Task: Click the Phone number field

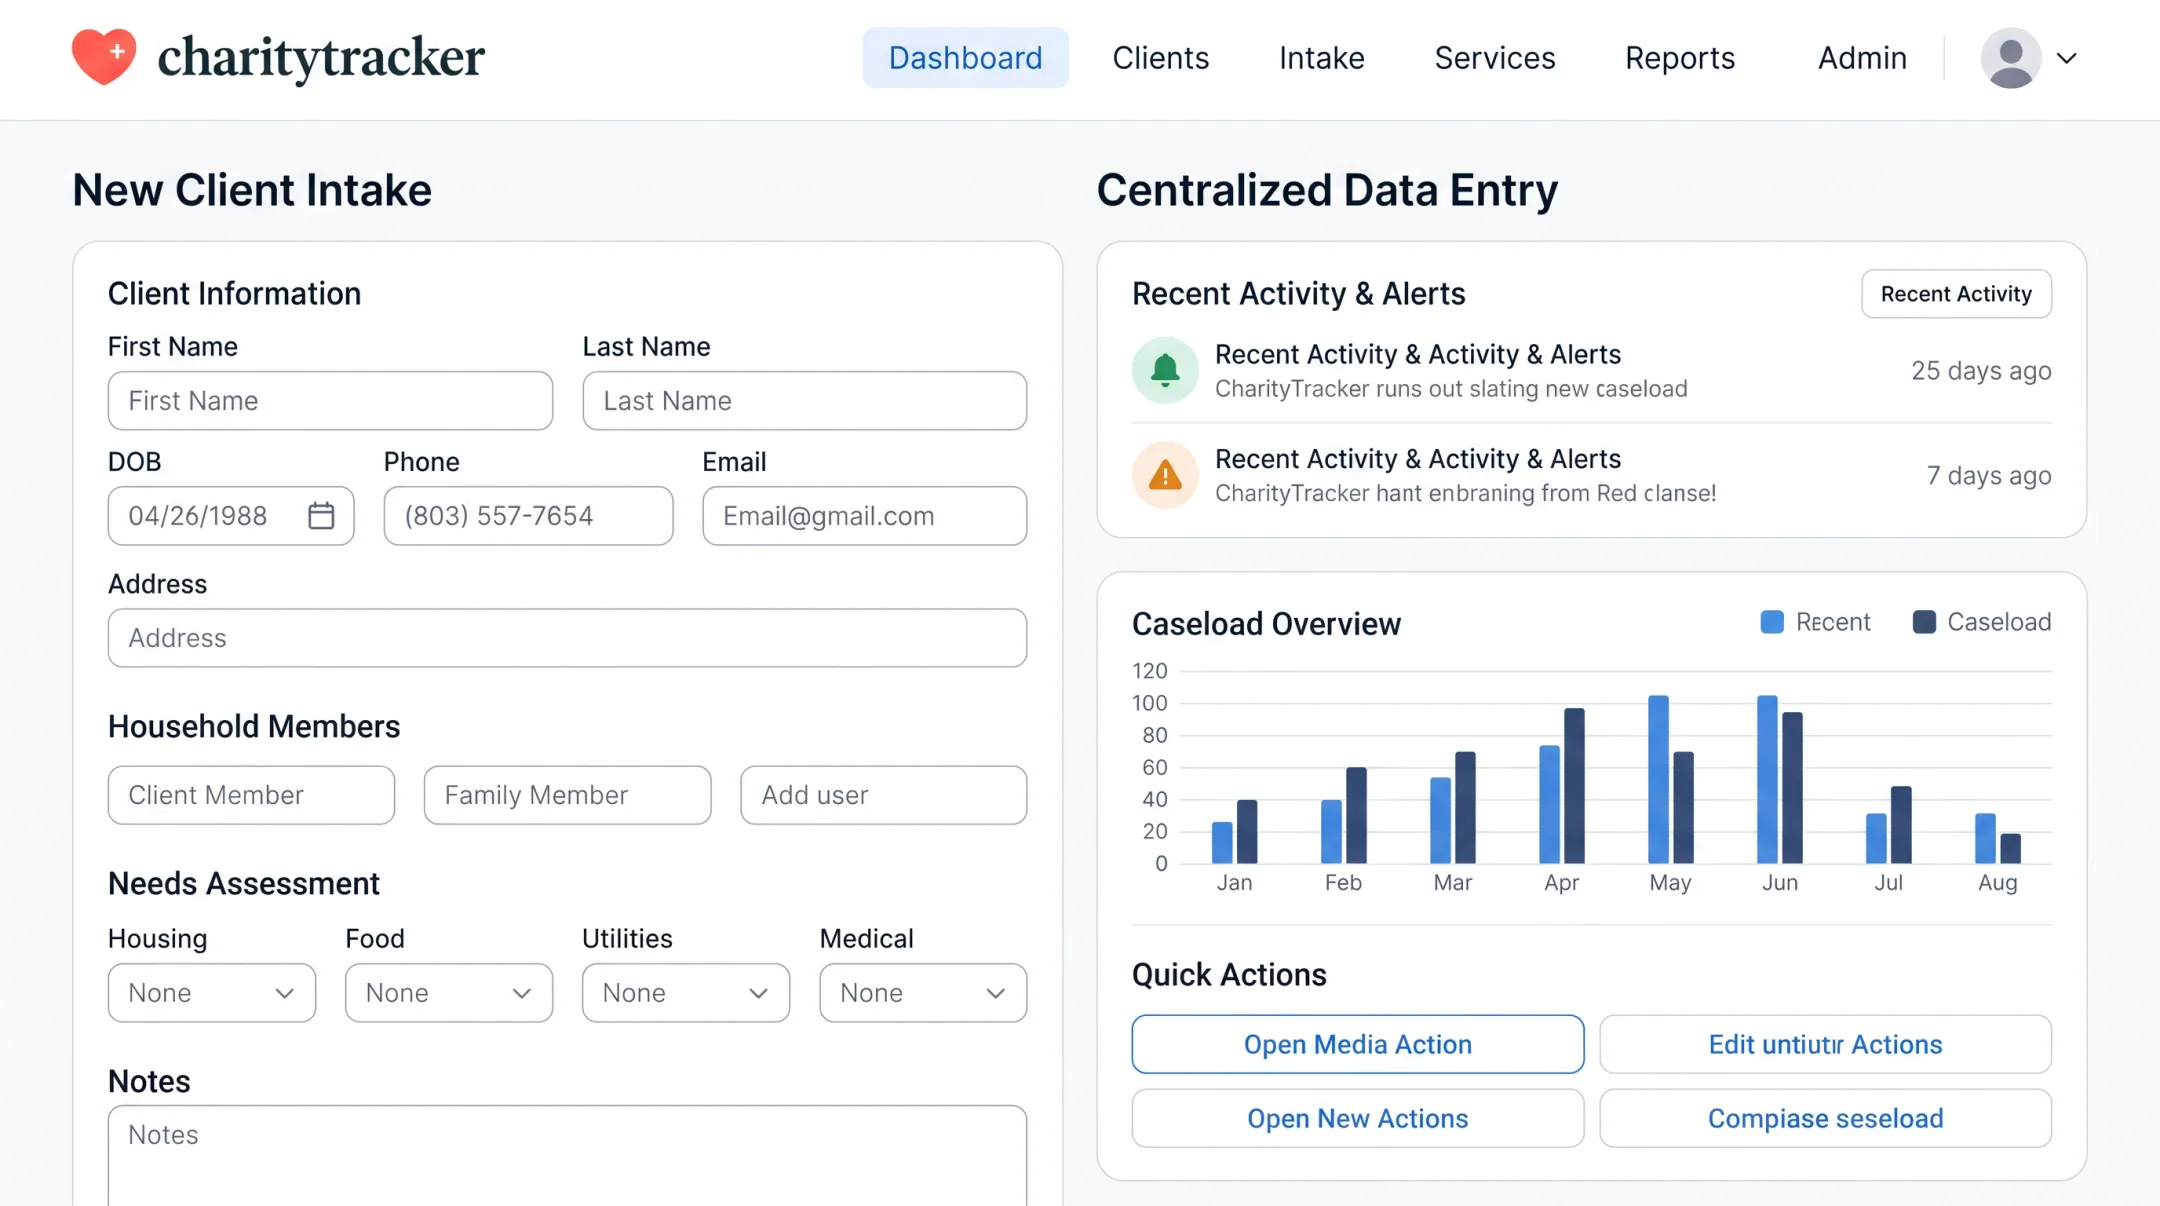Action: (x=528, y=516)
